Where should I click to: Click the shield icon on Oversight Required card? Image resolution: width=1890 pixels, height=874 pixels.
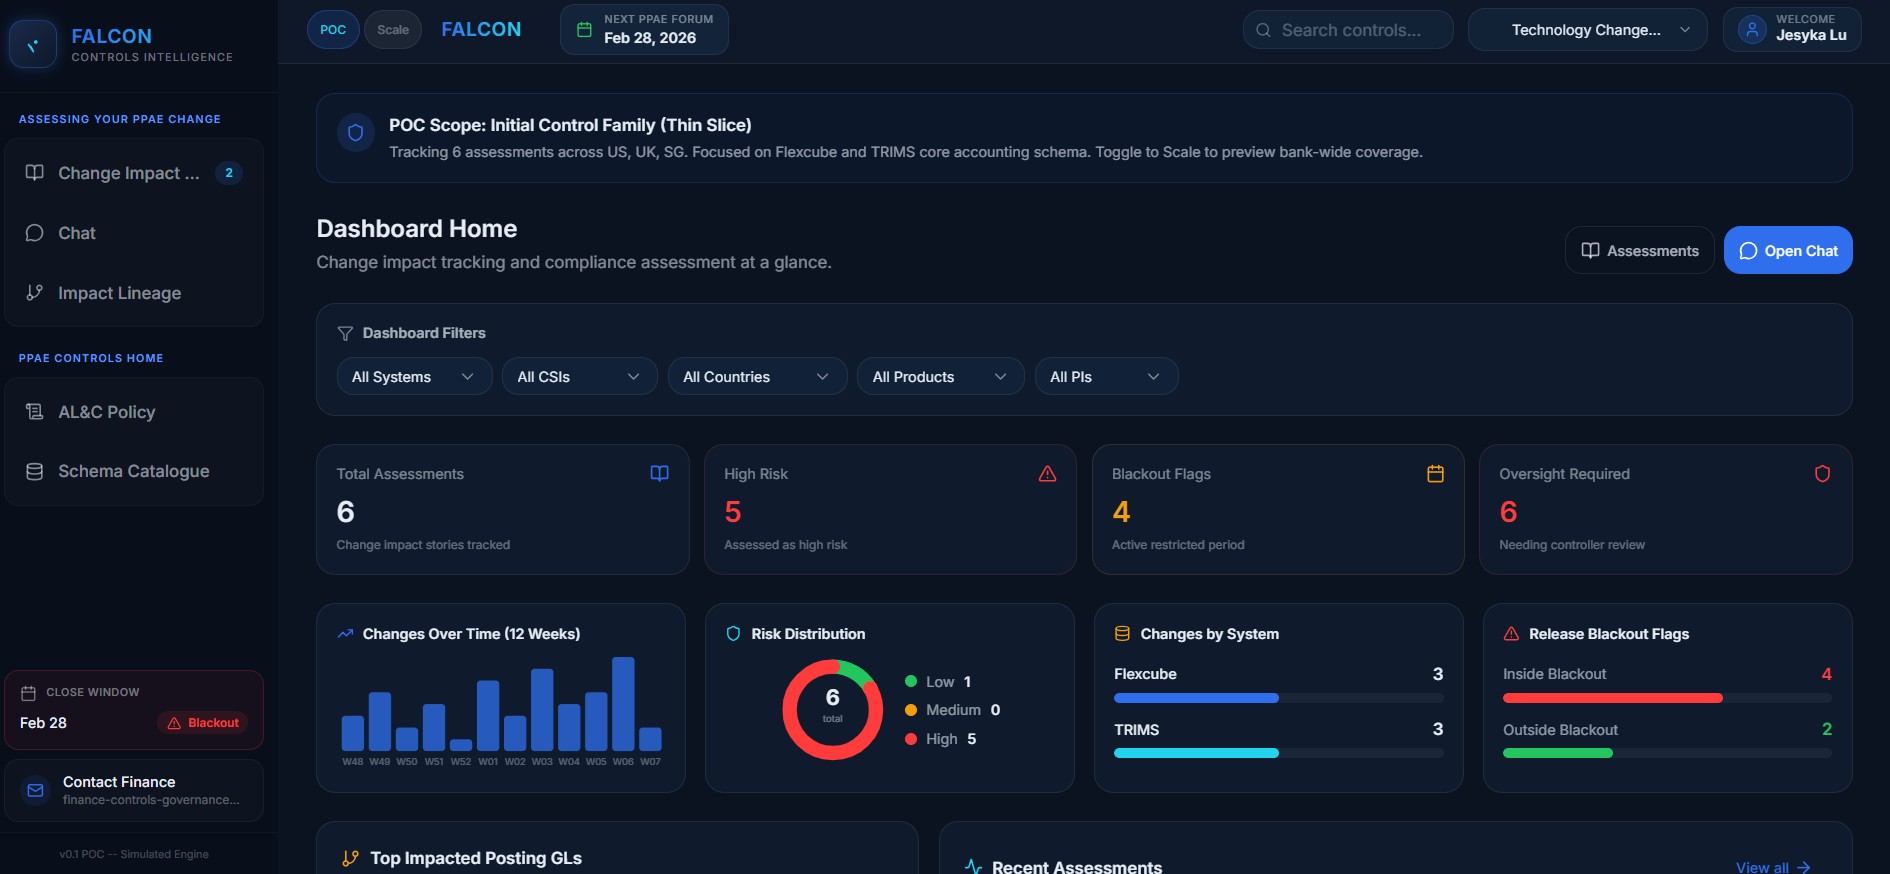click(x=1822, y=473)
